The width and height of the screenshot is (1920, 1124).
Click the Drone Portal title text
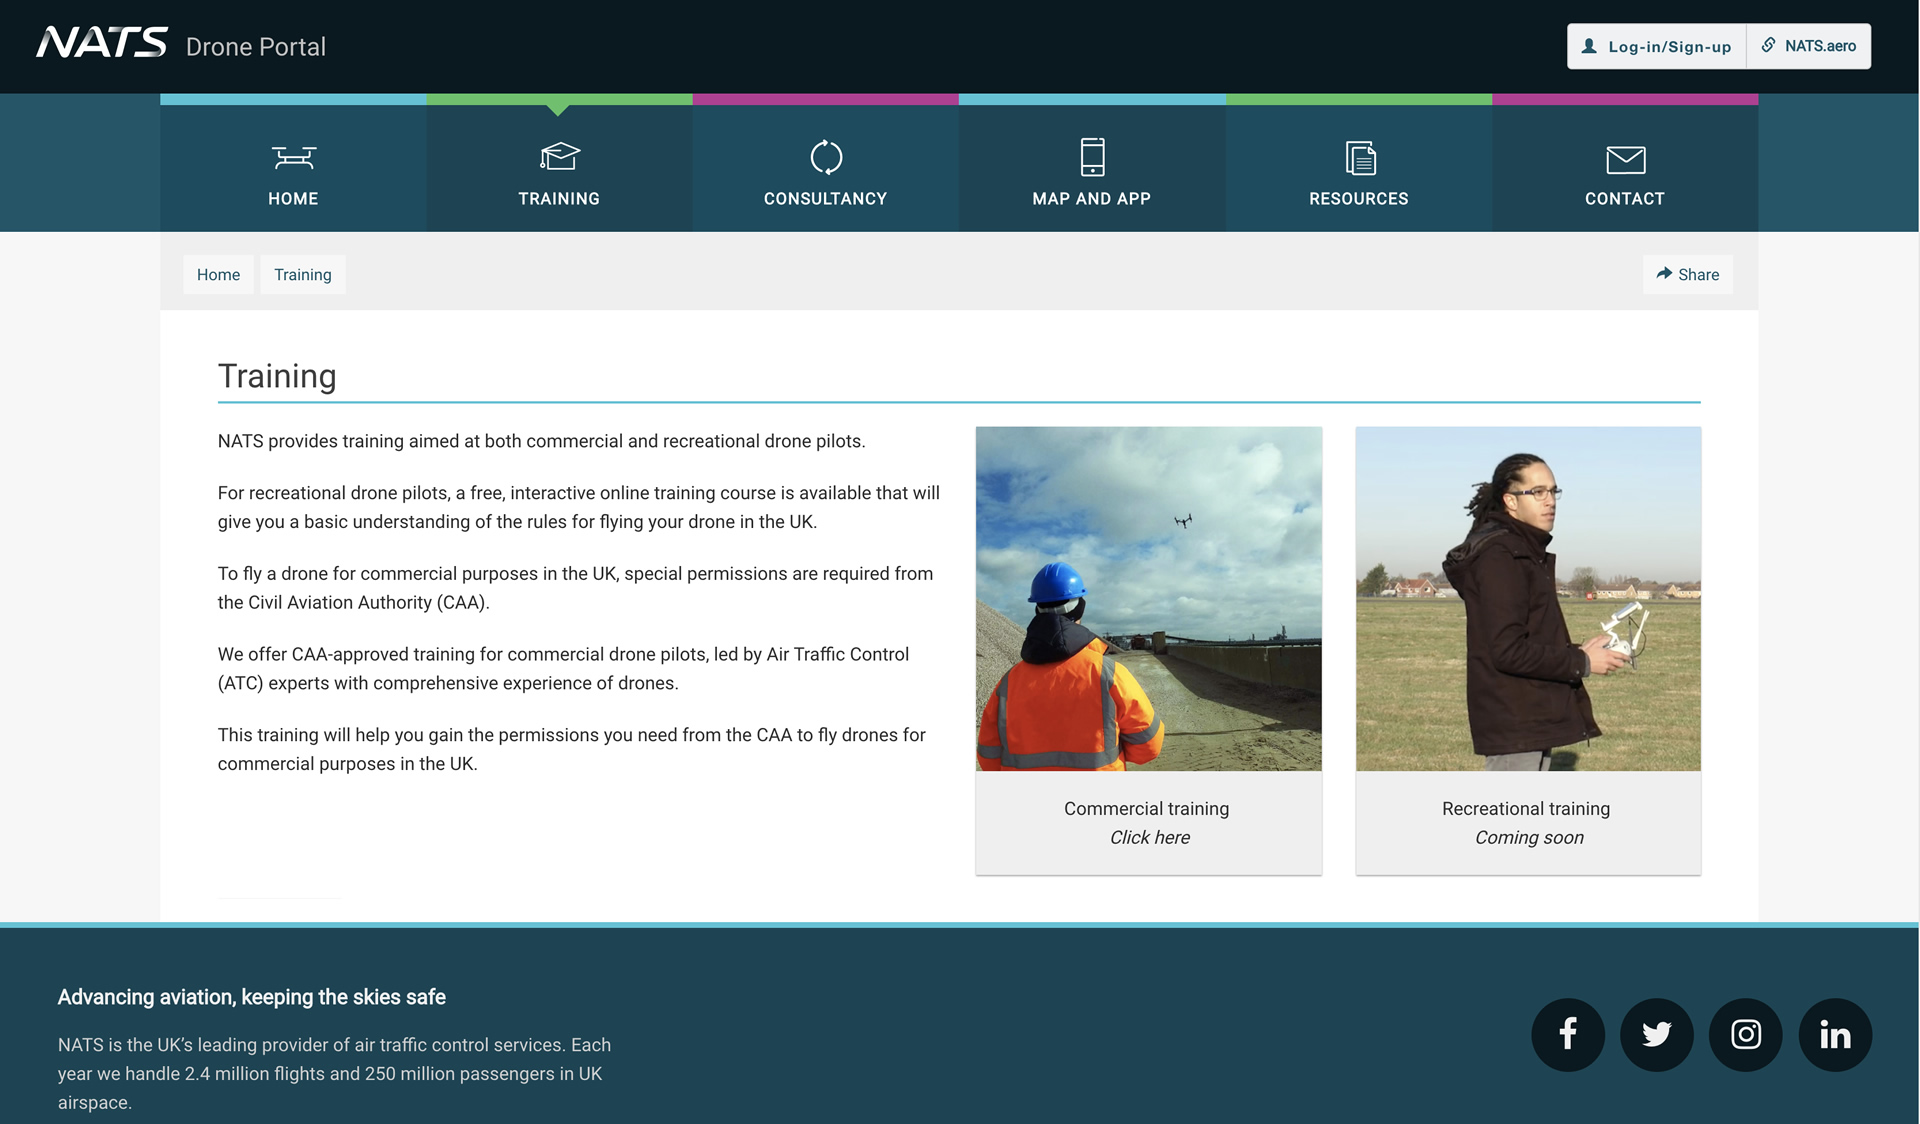[256, 47]
